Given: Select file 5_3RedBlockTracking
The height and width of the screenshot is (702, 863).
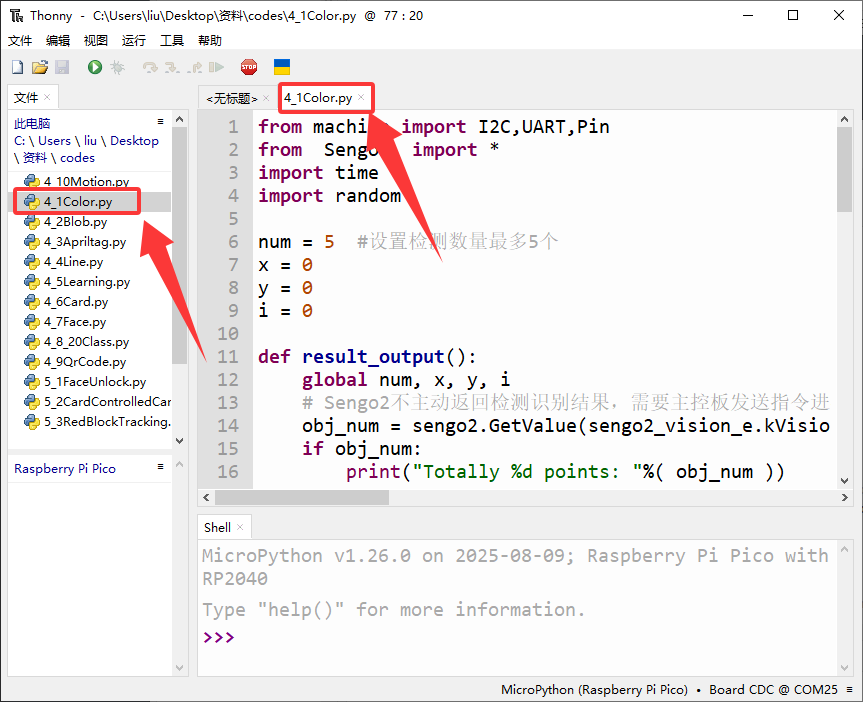Looking at the screenshot, I should point(107,422).
